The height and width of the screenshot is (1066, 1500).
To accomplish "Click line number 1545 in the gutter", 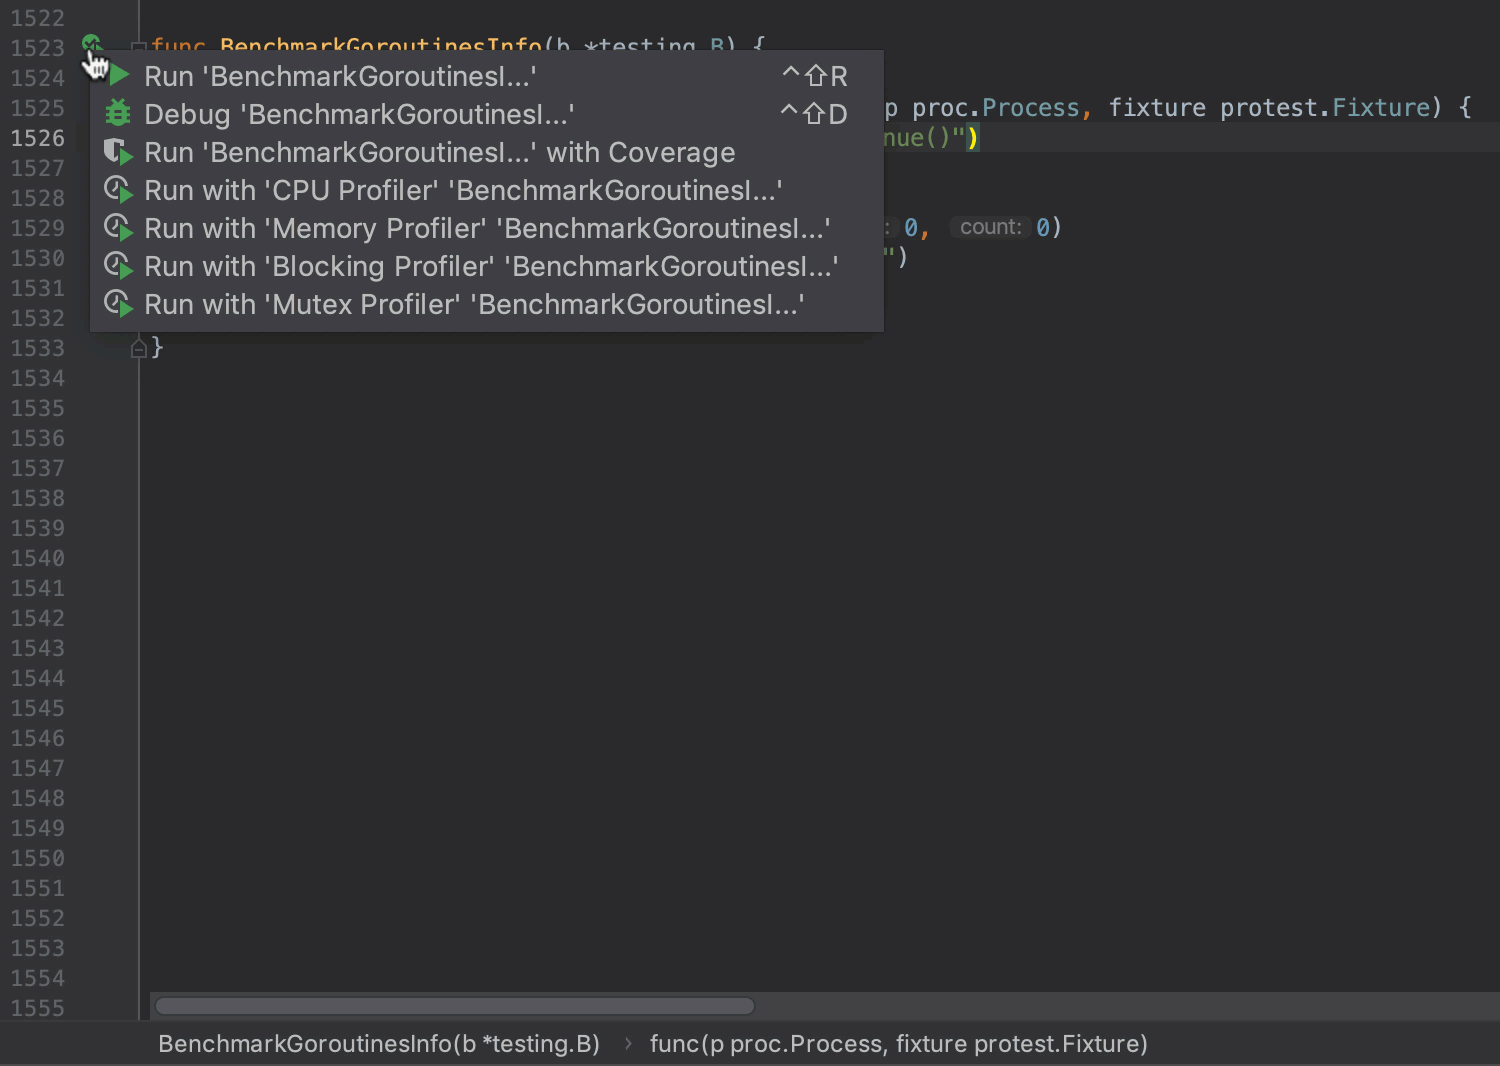I will coord(38,708).
